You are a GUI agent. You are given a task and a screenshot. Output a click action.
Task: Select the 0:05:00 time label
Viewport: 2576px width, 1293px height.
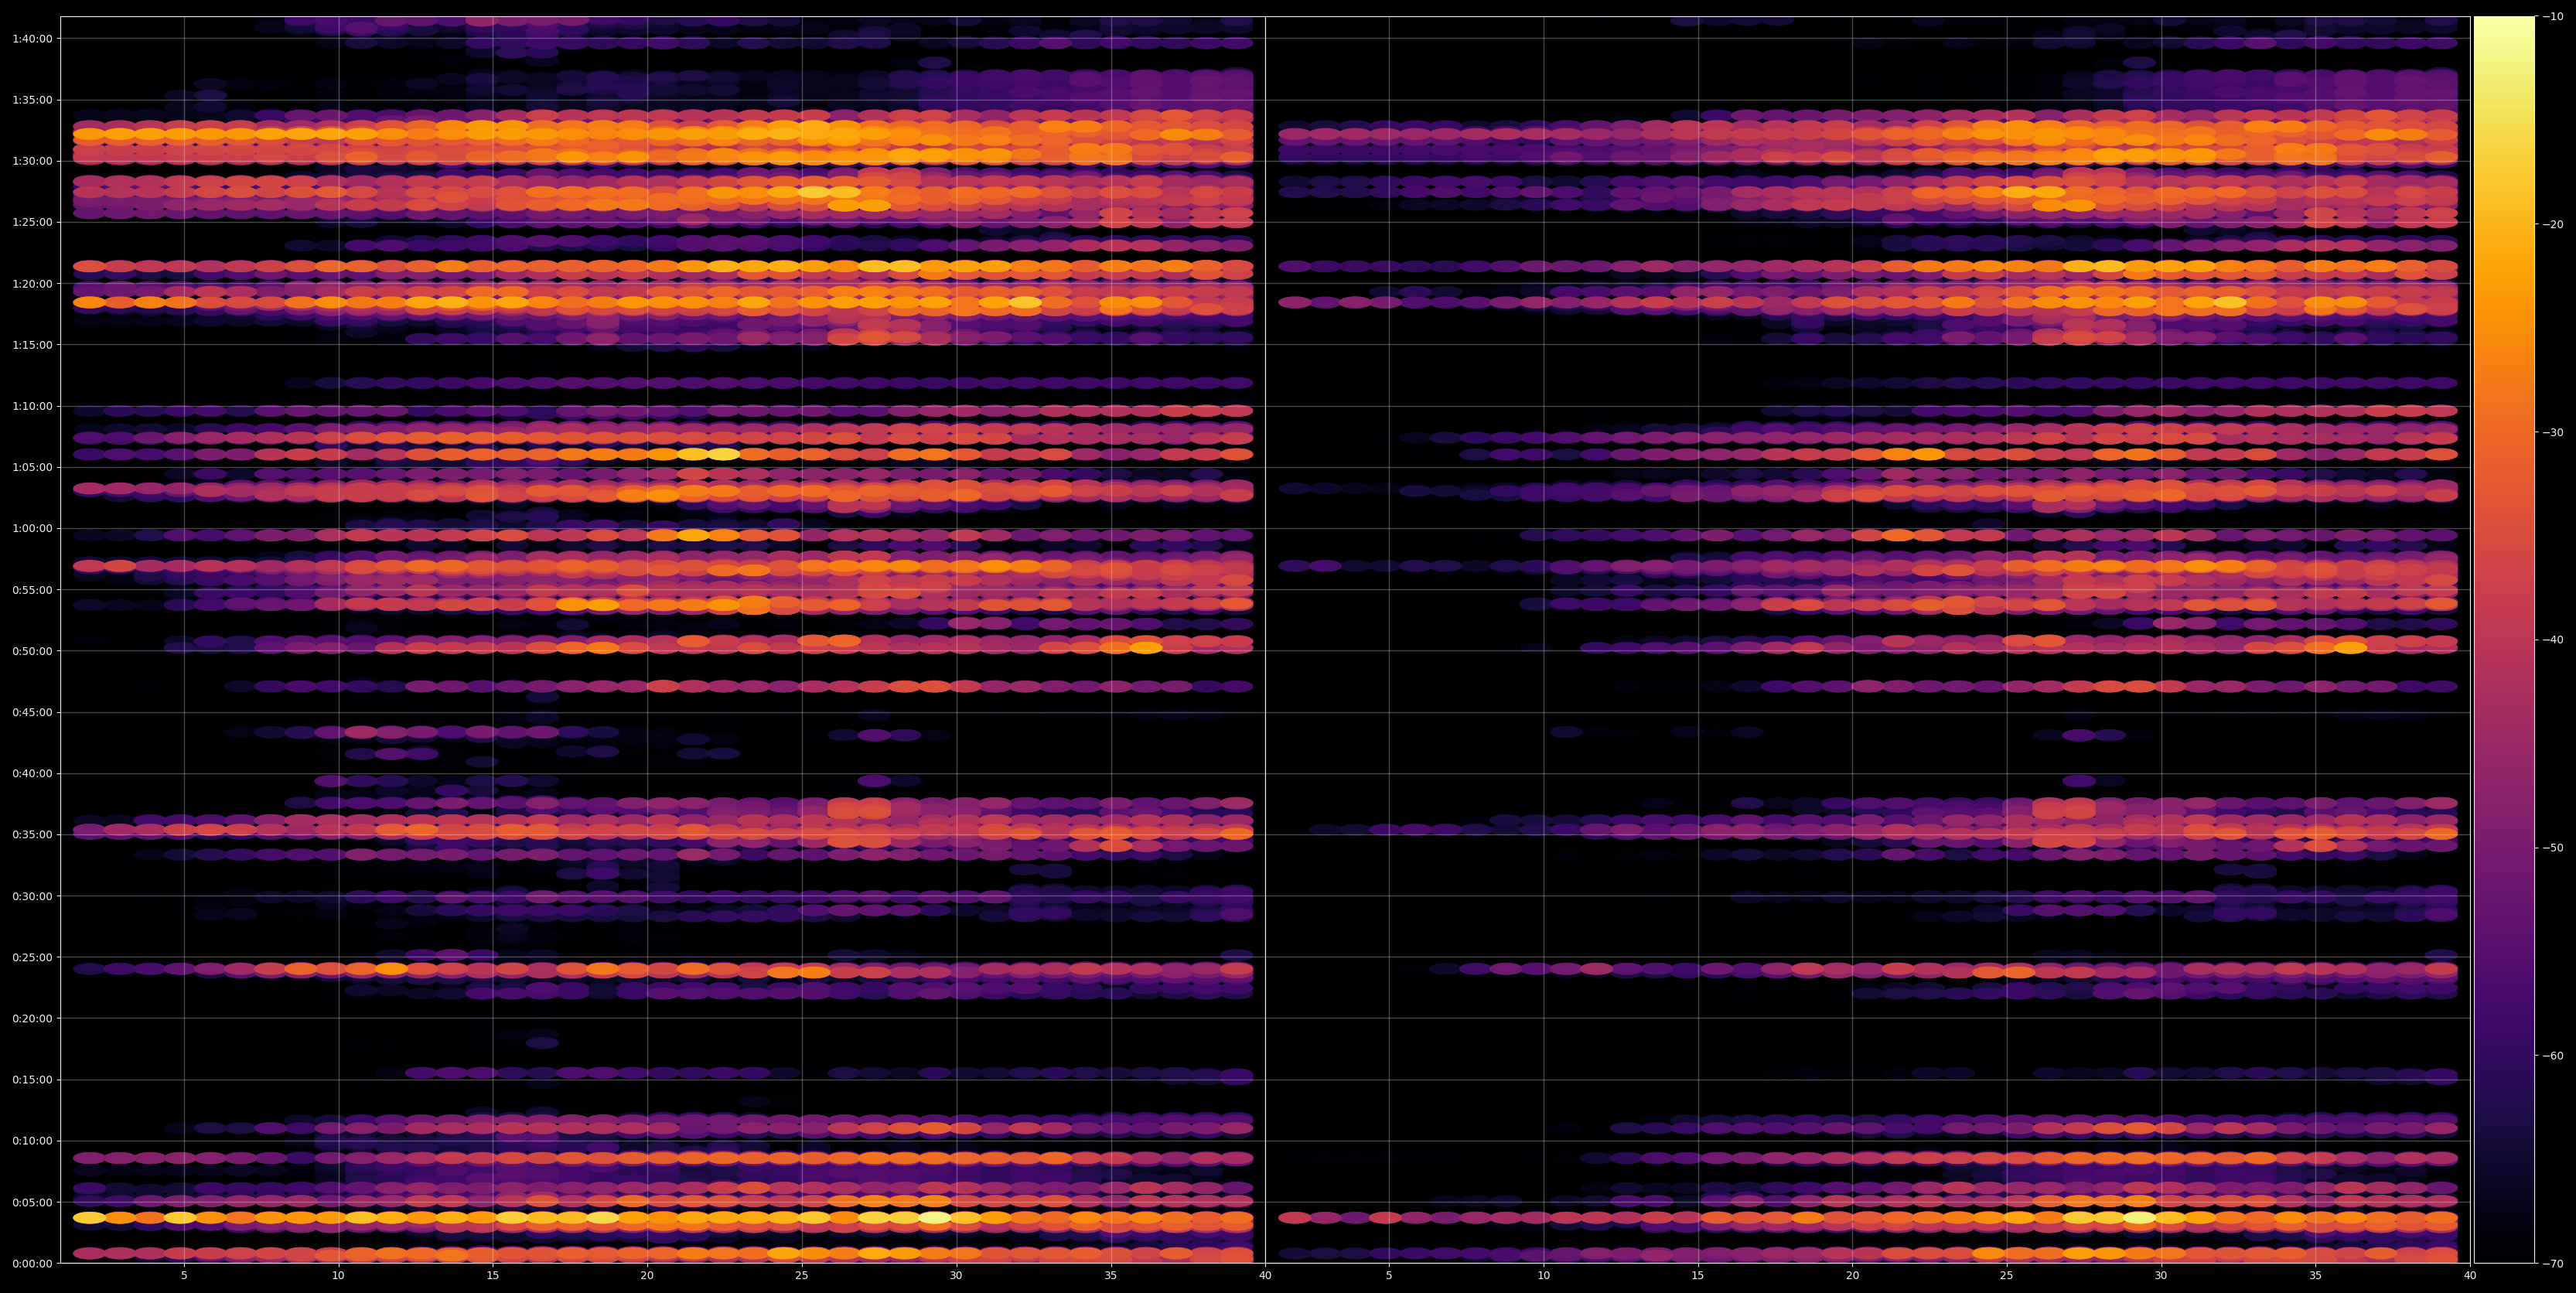(x=32, y=1202)
